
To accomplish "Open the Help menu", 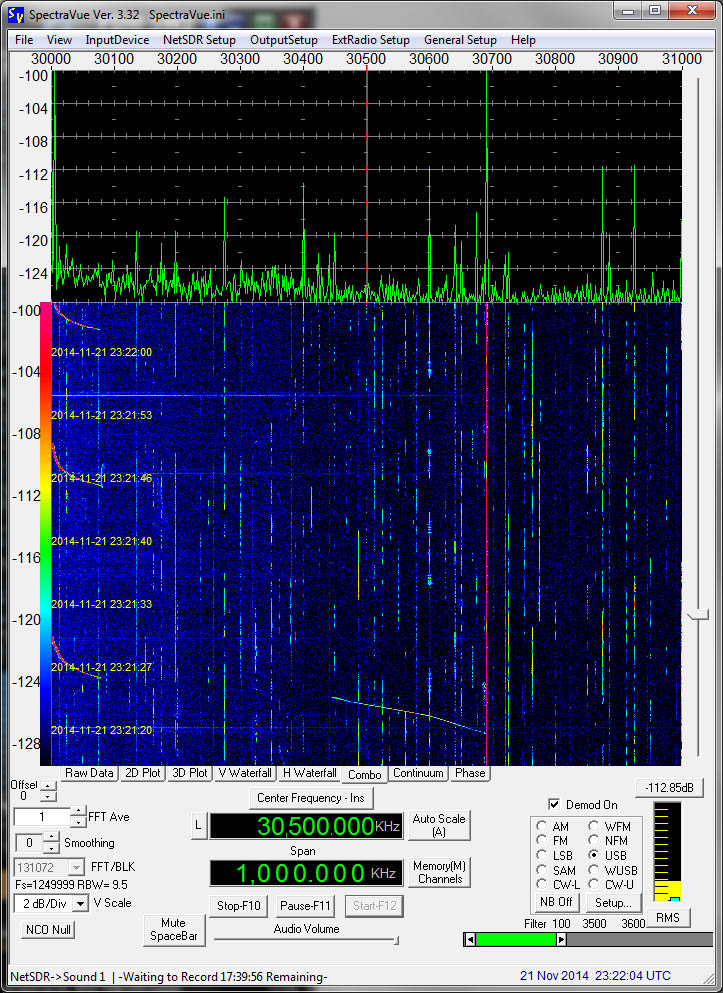I will pyautogui.click(x=523, y=40).
